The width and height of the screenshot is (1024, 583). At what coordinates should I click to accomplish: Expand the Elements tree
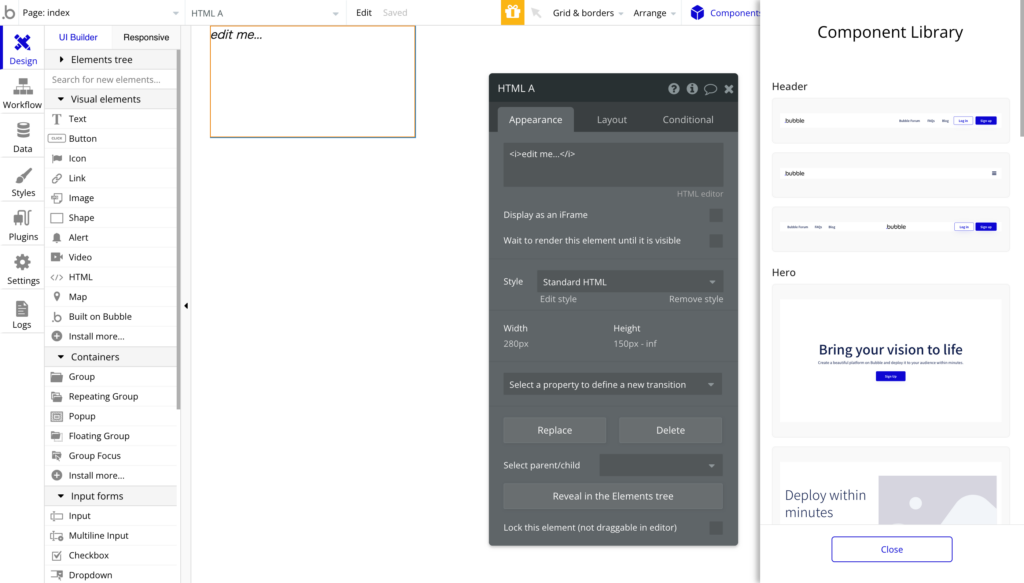coord(61,59)
